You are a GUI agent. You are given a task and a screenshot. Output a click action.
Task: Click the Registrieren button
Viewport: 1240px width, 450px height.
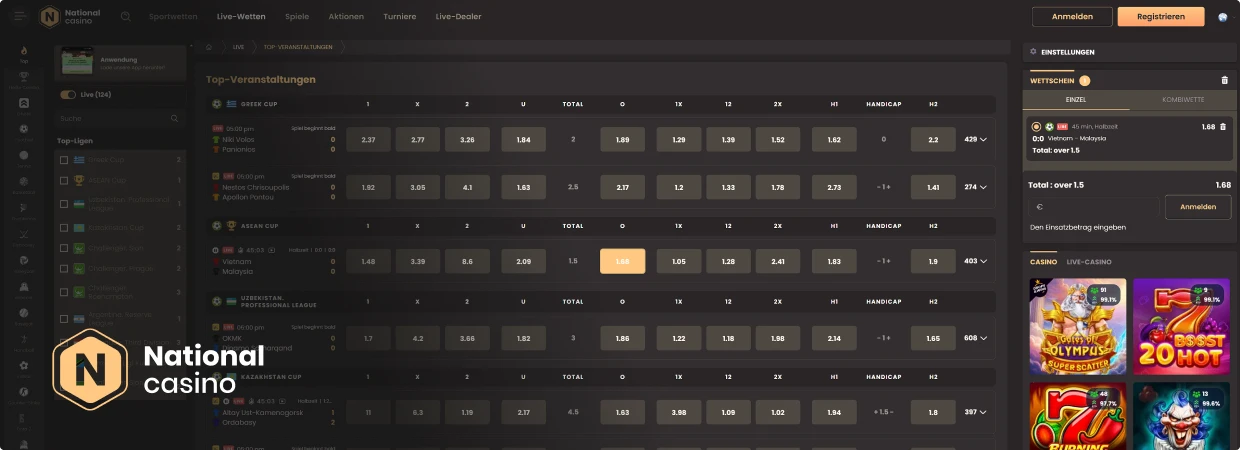tap(1161, 17)
